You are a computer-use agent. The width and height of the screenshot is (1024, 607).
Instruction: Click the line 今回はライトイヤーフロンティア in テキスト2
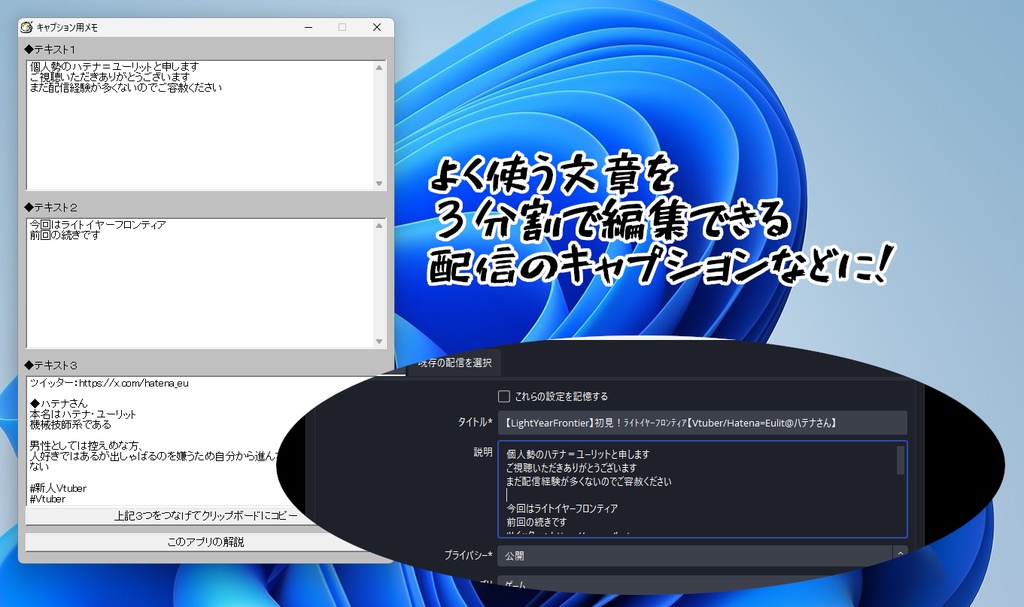coord(98,225)
